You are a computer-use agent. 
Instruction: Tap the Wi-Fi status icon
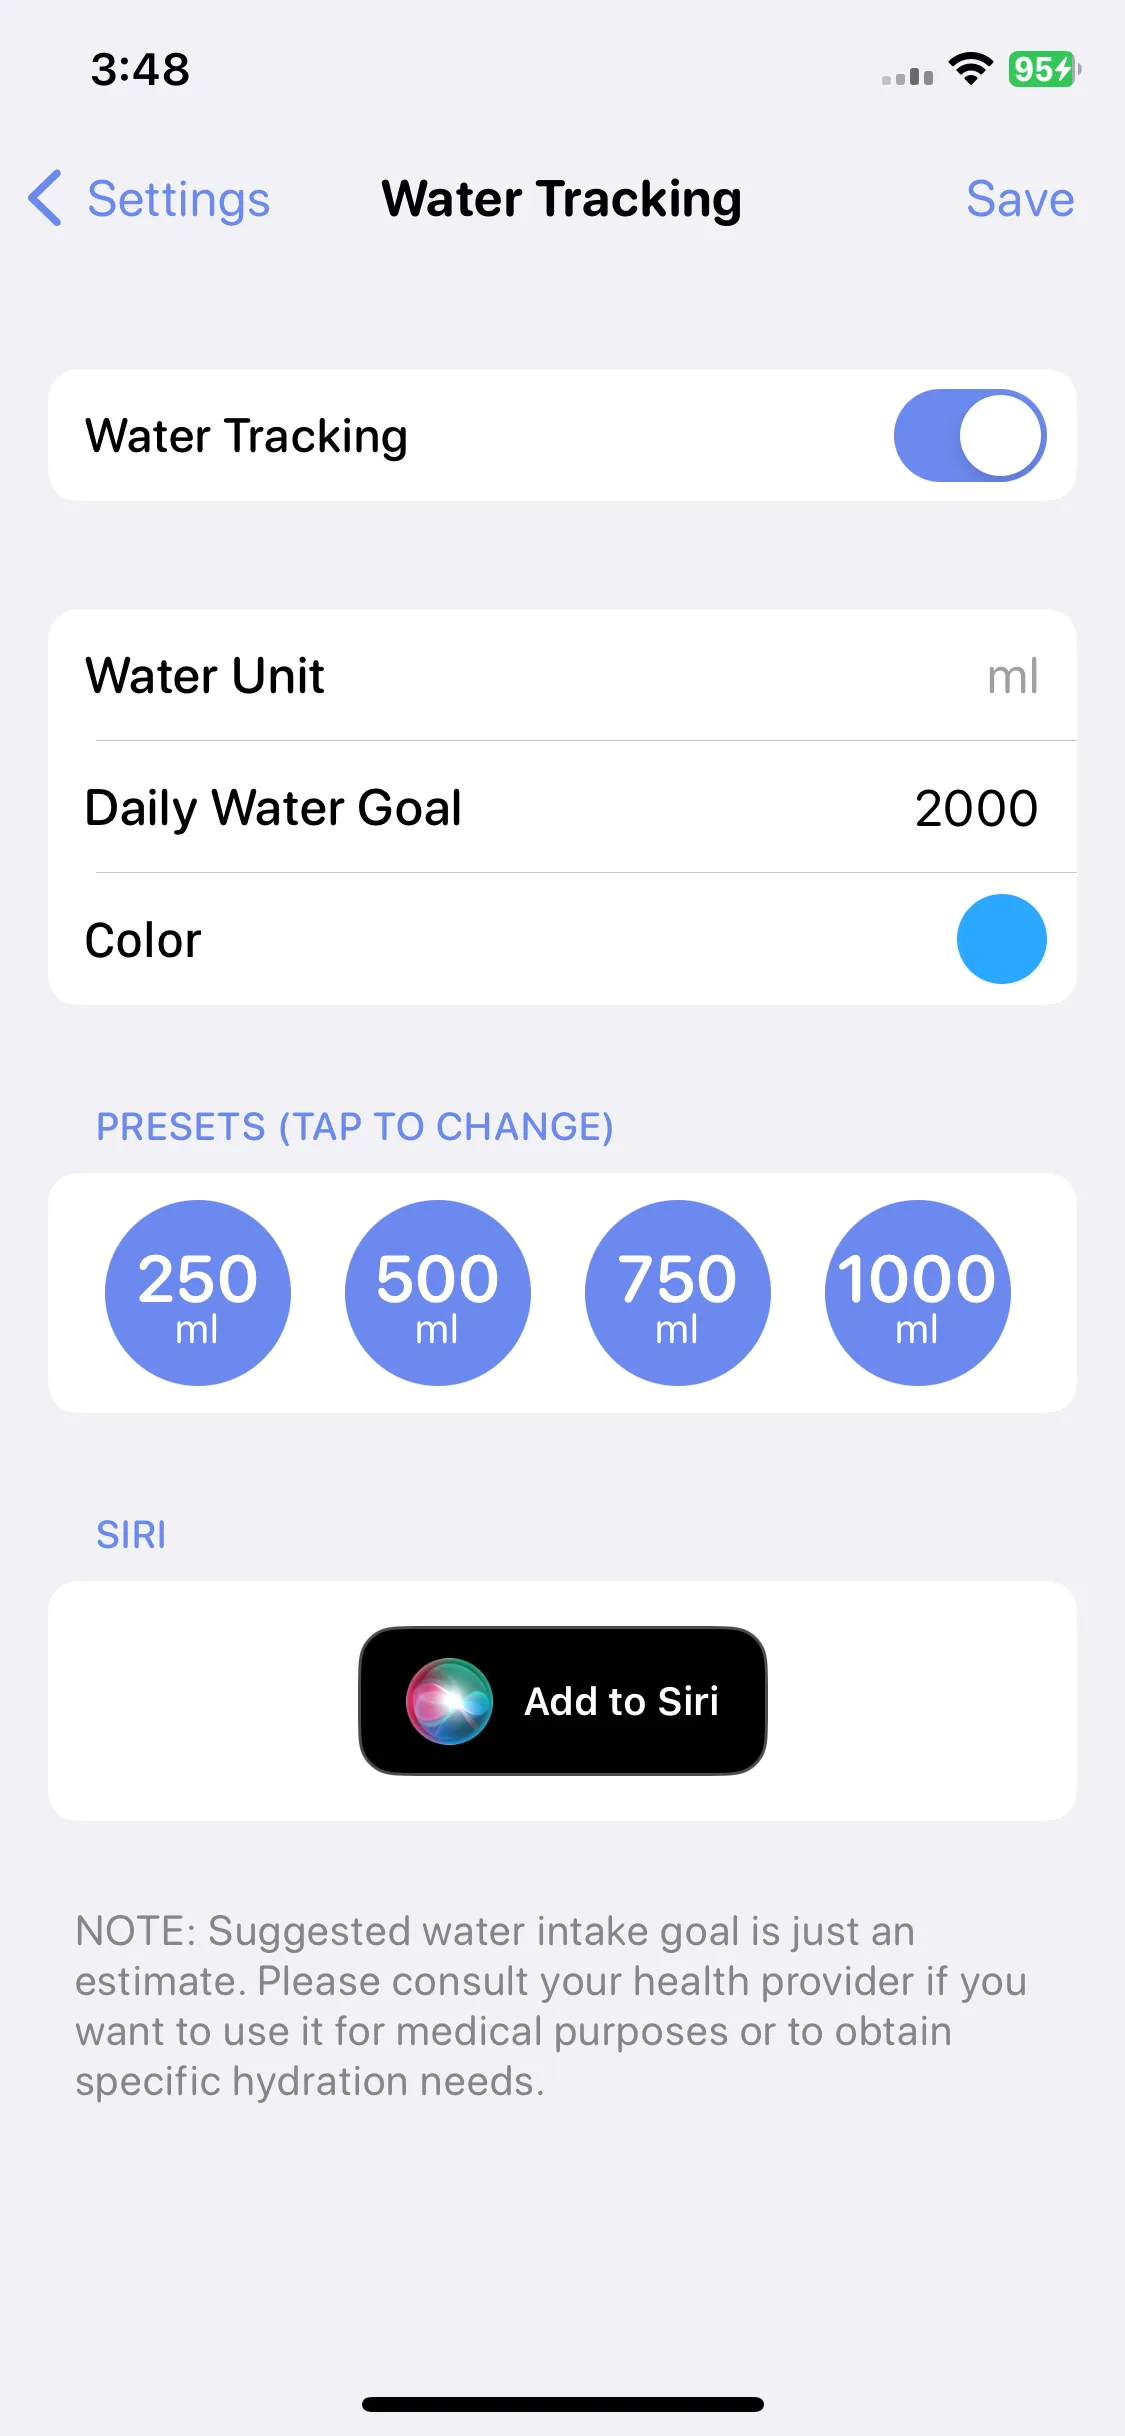tap(970, 69)
